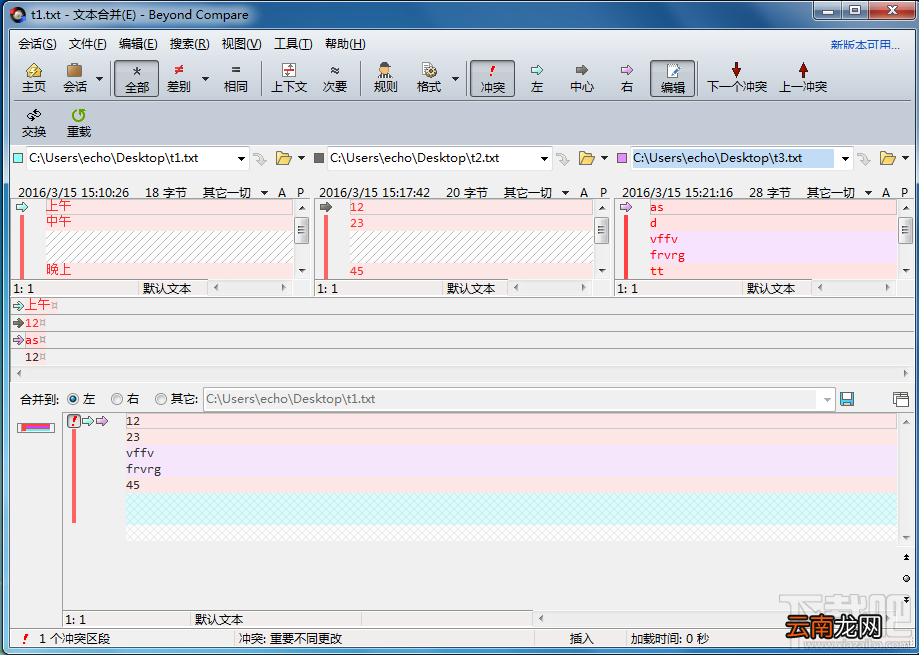Select the 其它 merge target radio
The width and height of the screenshot is (919, 655).
pos(161,399)
